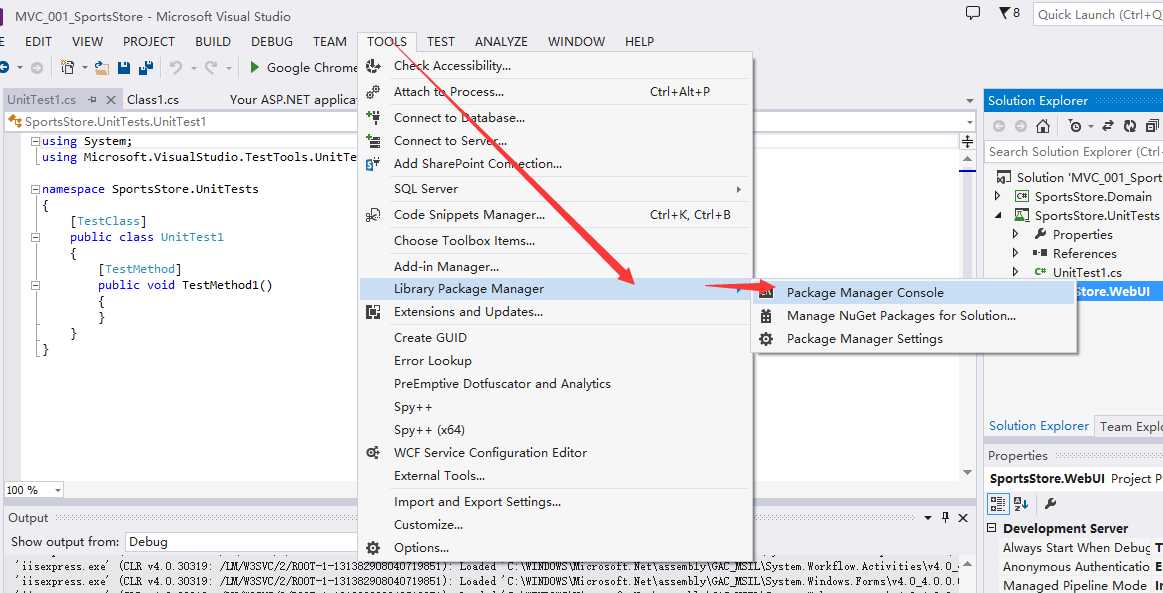Open the BUILD menu
The height and width of the screenshot is (593, 1163).
click(213, 42)
